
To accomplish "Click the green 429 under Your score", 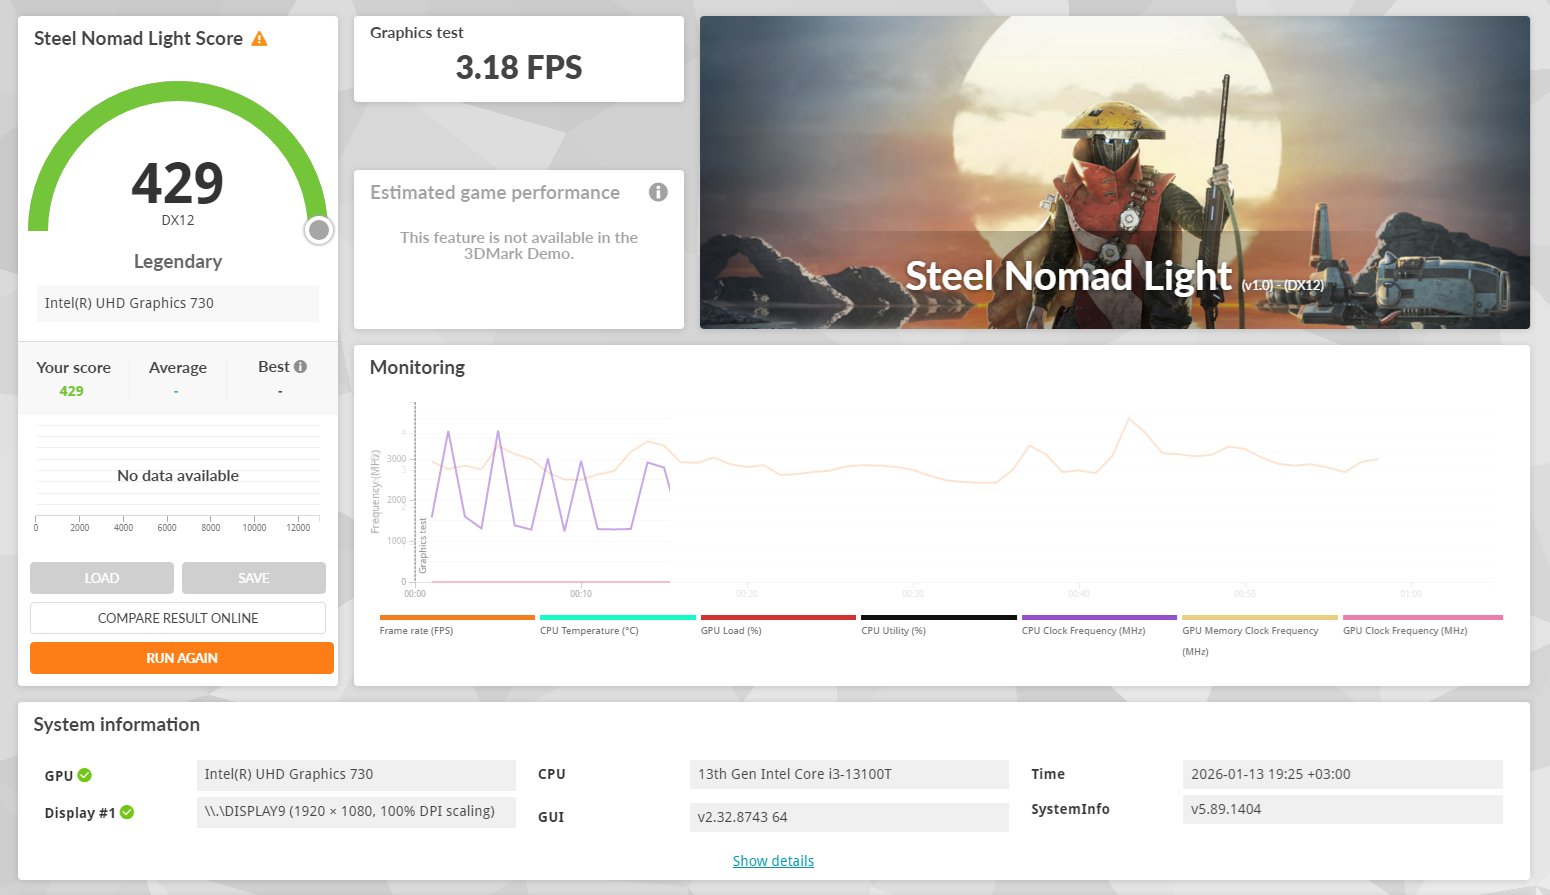I will pyautogui.click(x=72, y=391).
